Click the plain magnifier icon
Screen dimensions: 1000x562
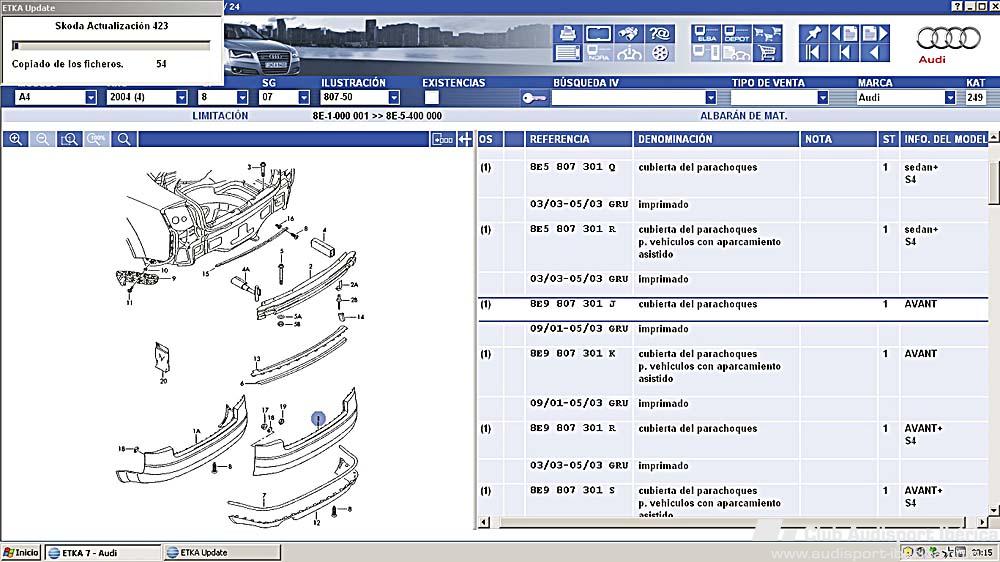124,139
